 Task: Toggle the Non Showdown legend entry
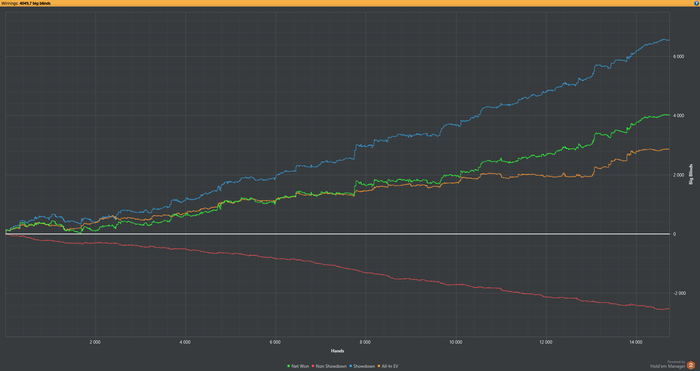[x=330, y=366]
